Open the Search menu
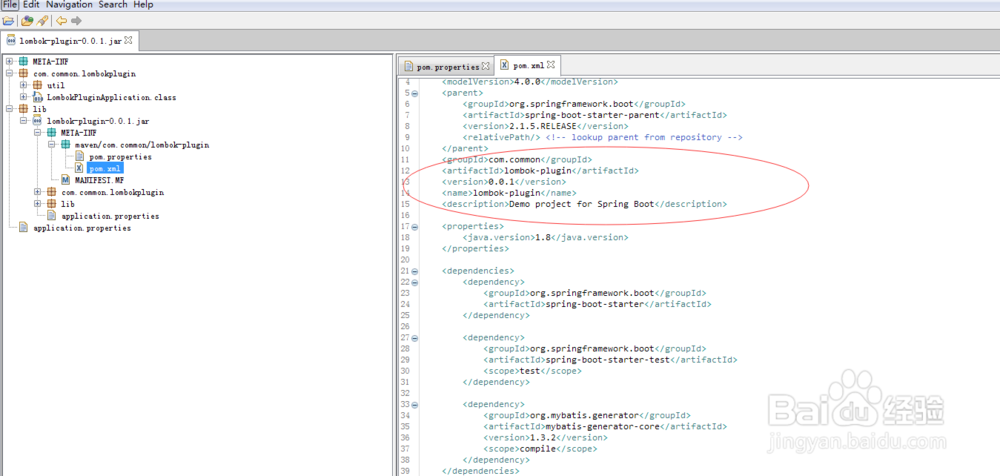This screenshot has width=1000, height=476. (x=113, y=4)
